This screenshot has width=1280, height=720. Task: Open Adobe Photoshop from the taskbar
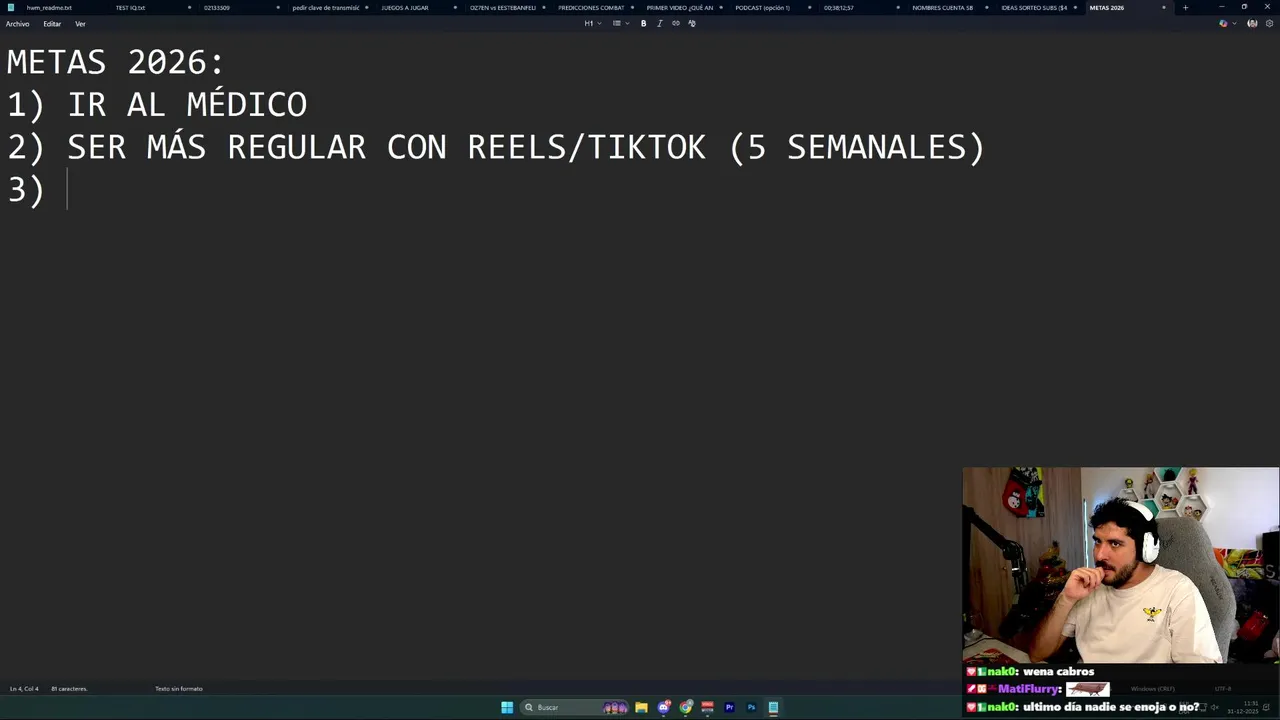(x=751, y=708)
